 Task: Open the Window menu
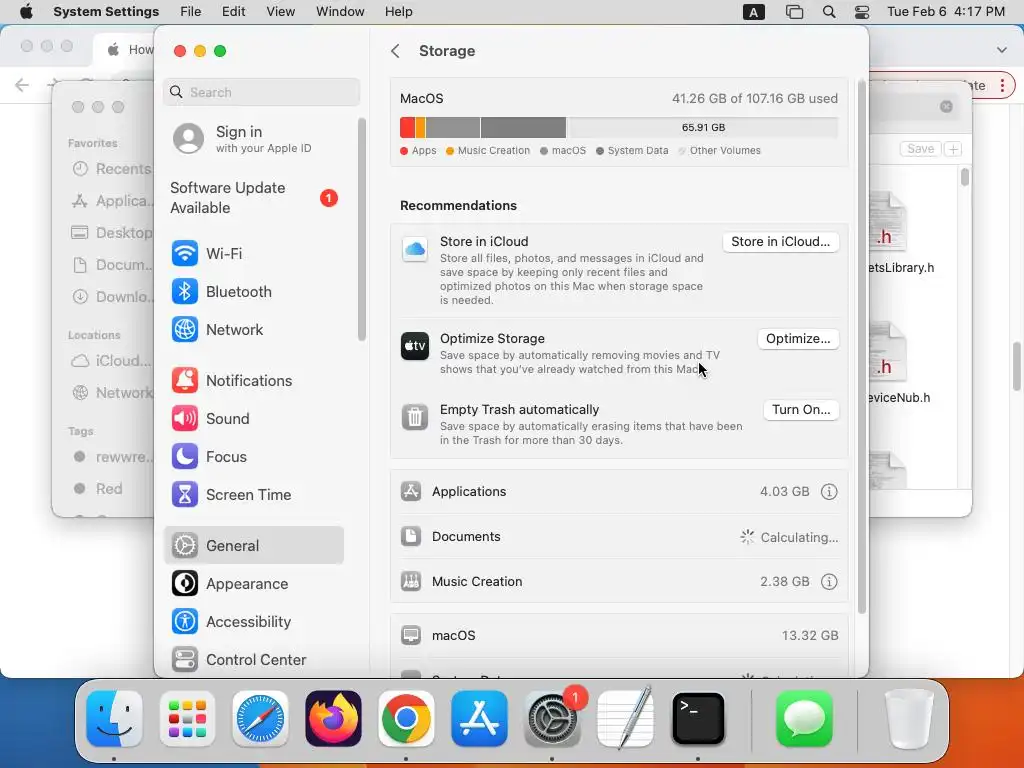(x=340, y=12)
